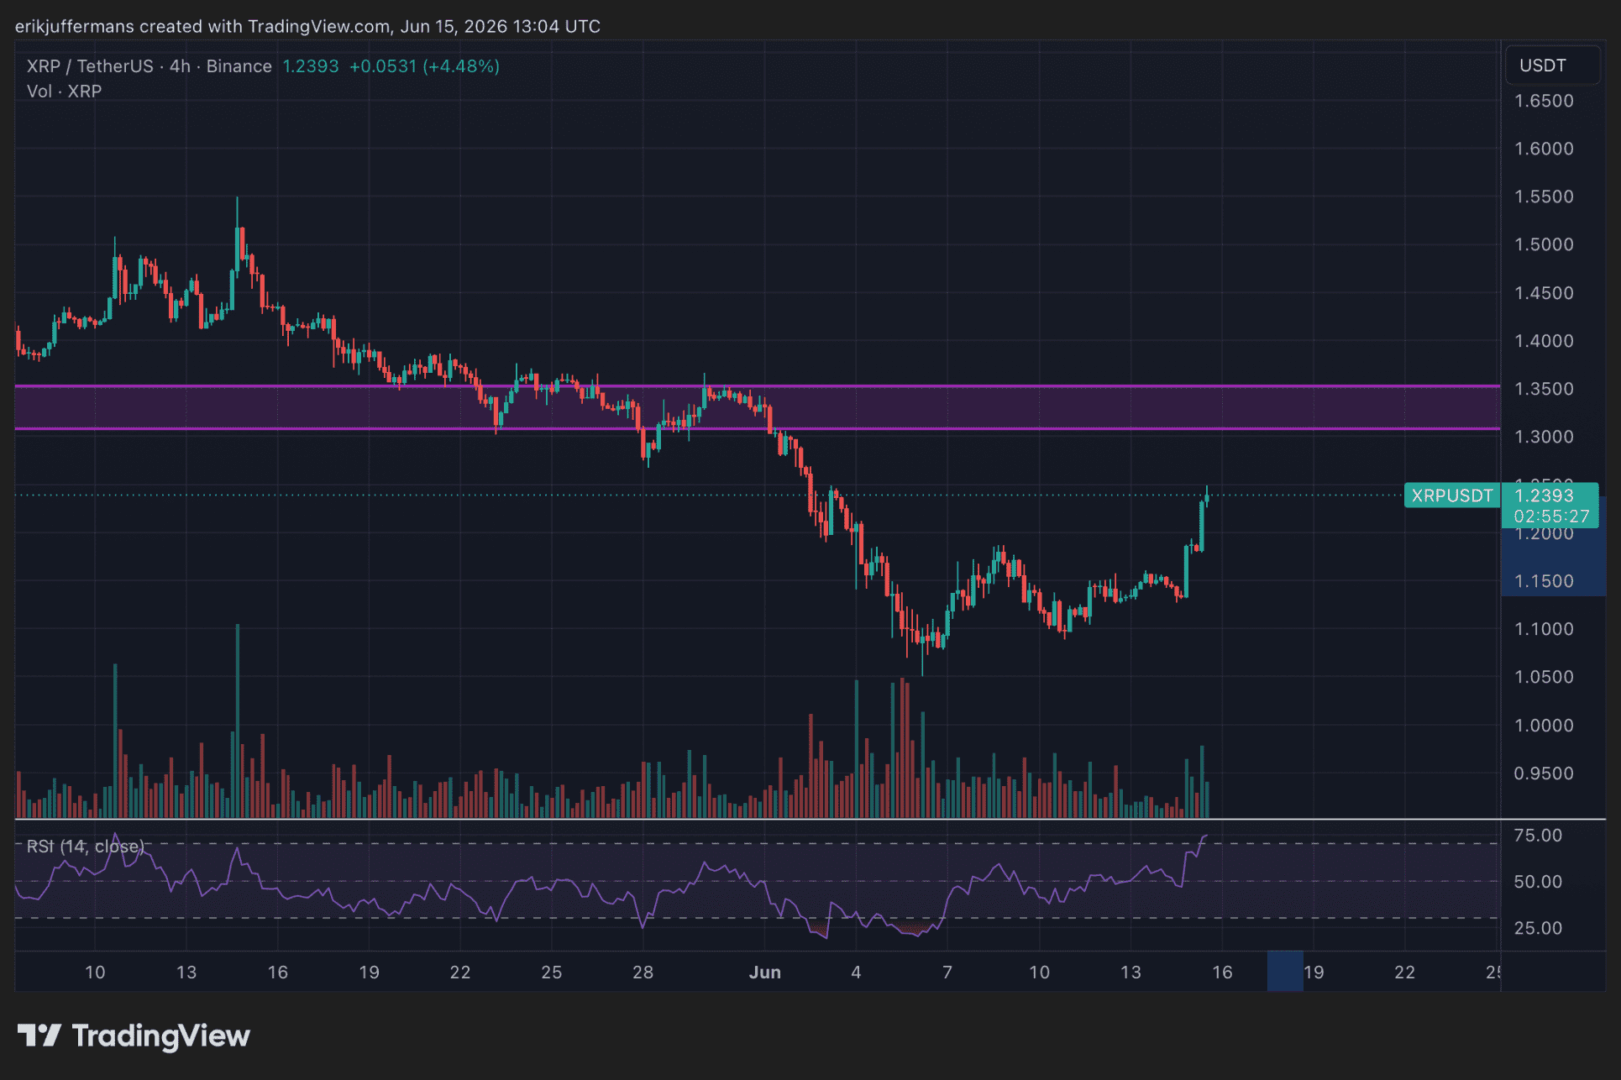Click the RSI 75.00 axis label
Image resolution: width=1621 pixels, height=1080 pixels.
1538,836
